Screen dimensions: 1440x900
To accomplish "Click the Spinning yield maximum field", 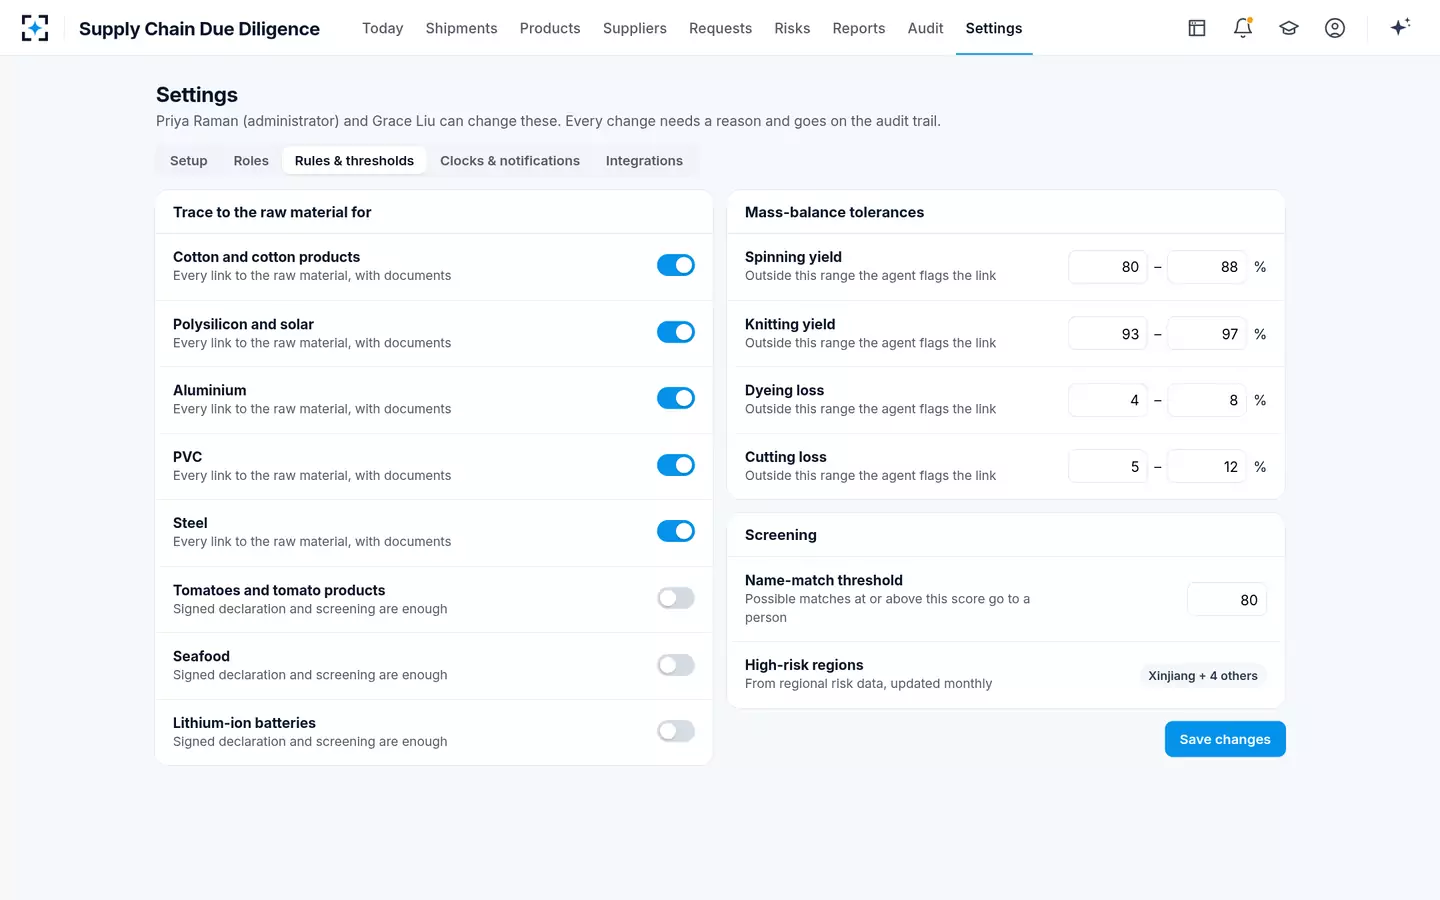I will 1207,267.
